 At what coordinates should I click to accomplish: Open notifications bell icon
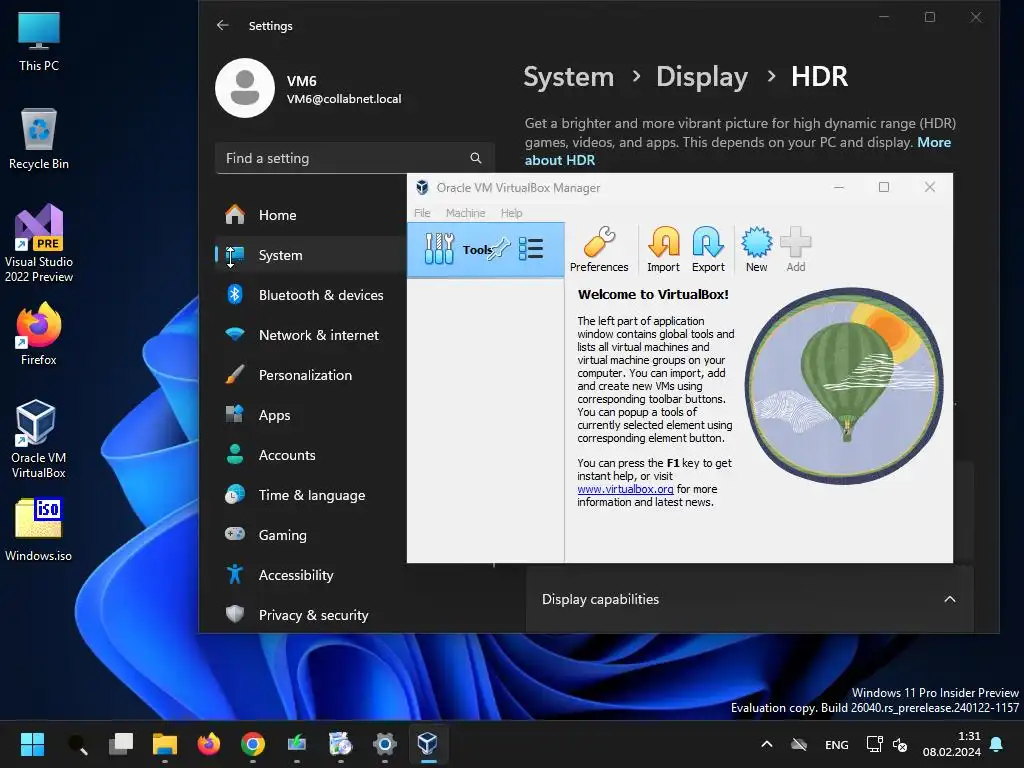pyautogui.click(x=996, y=744)
